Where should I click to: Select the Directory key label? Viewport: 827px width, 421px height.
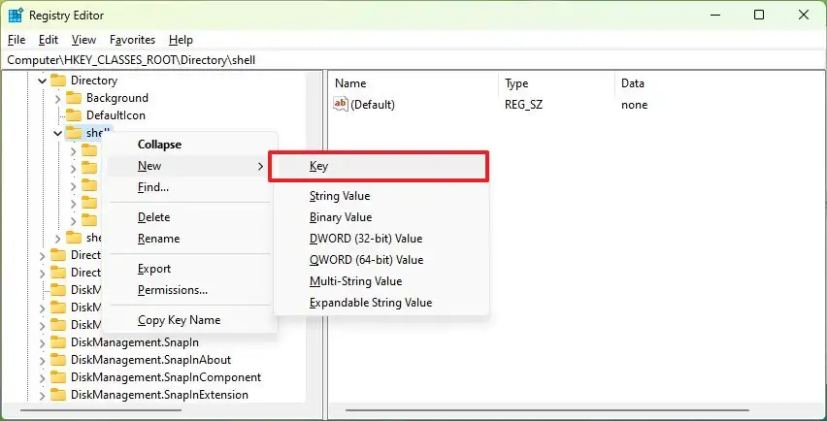tap(94, 80)
